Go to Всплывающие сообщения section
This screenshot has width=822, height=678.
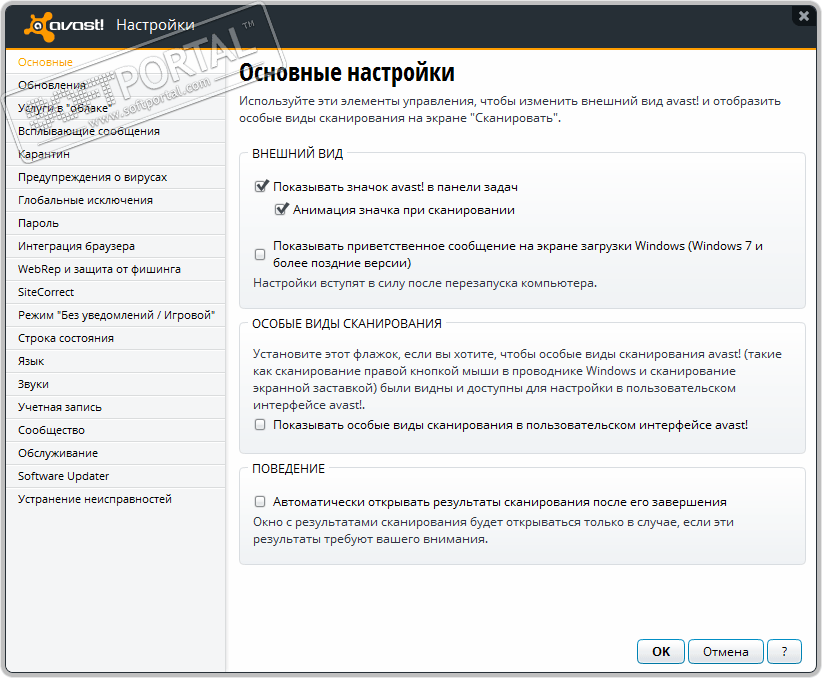116,131
